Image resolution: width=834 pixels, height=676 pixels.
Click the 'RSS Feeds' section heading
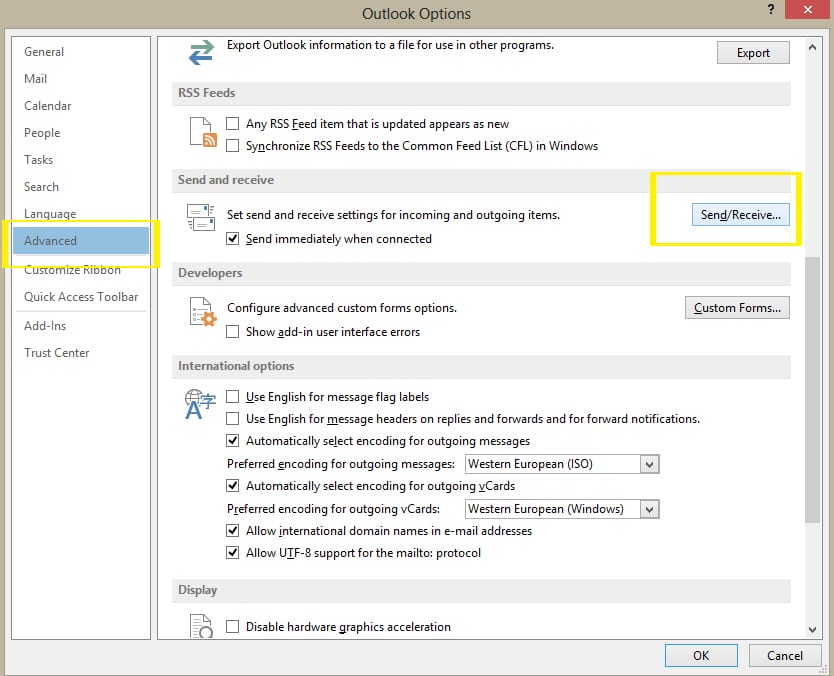point(206,93)
